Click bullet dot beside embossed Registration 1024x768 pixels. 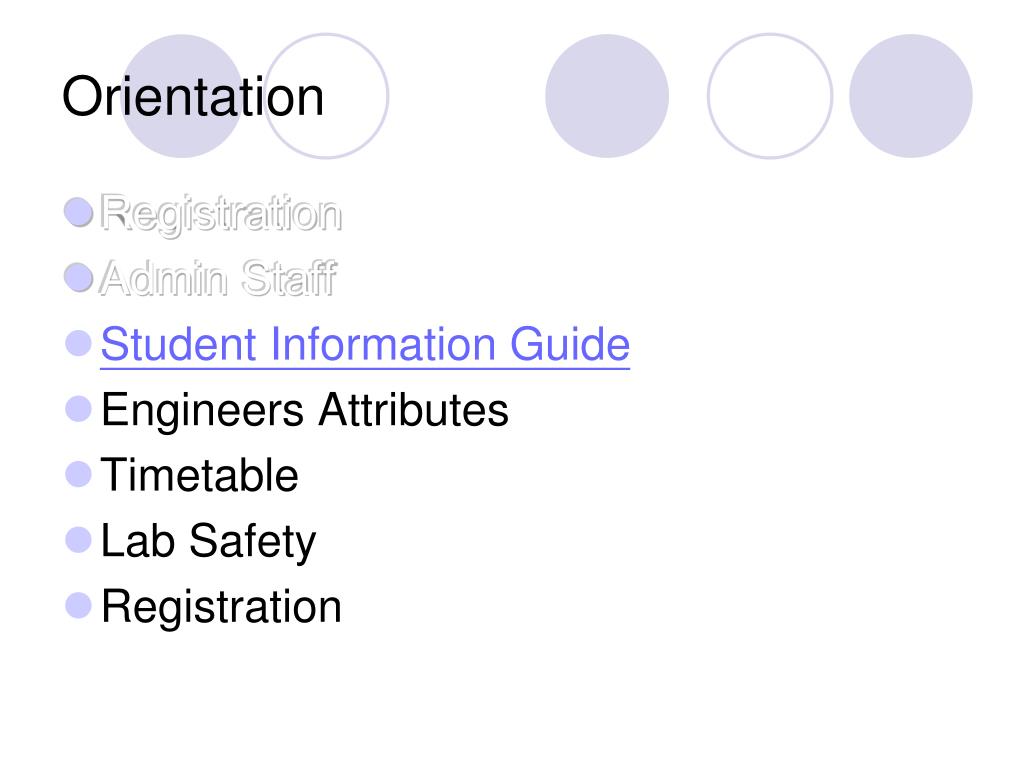click(x=78, y=212)
